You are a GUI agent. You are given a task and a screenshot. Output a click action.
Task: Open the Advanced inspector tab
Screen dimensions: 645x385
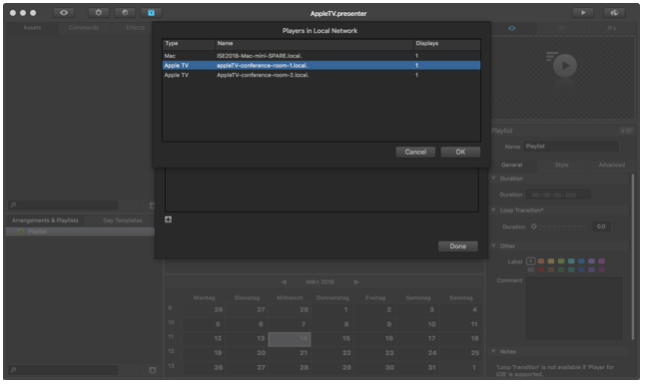[x=611, y=165]
